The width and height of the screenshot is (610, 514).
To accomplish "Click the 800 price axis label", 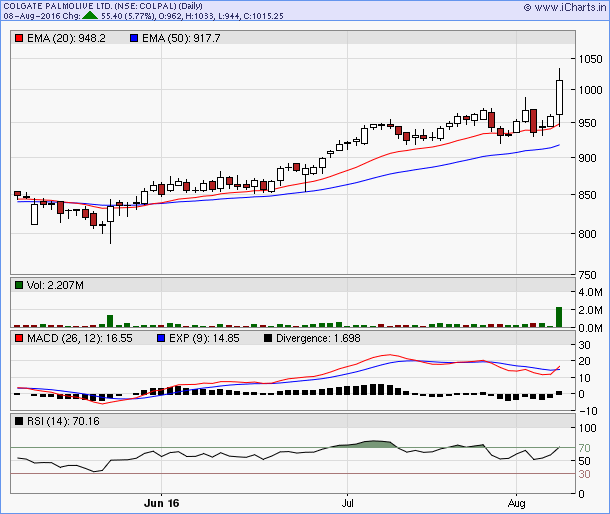I will click(587, 234).
